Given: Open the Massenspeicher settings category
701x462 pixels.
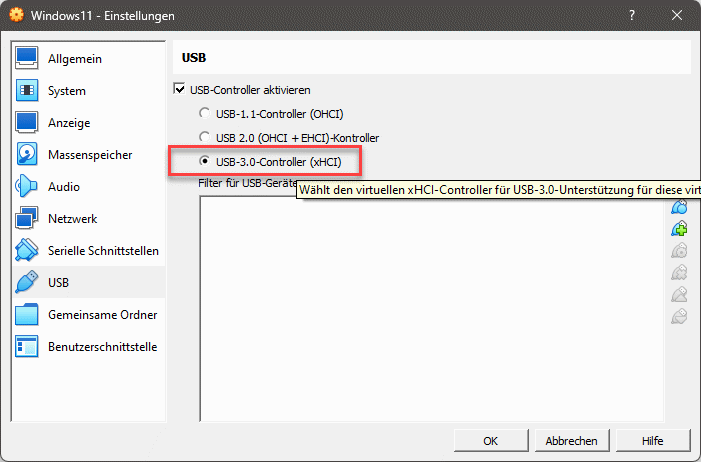Looking at the screenshot, I should click(x=89, y=155).
